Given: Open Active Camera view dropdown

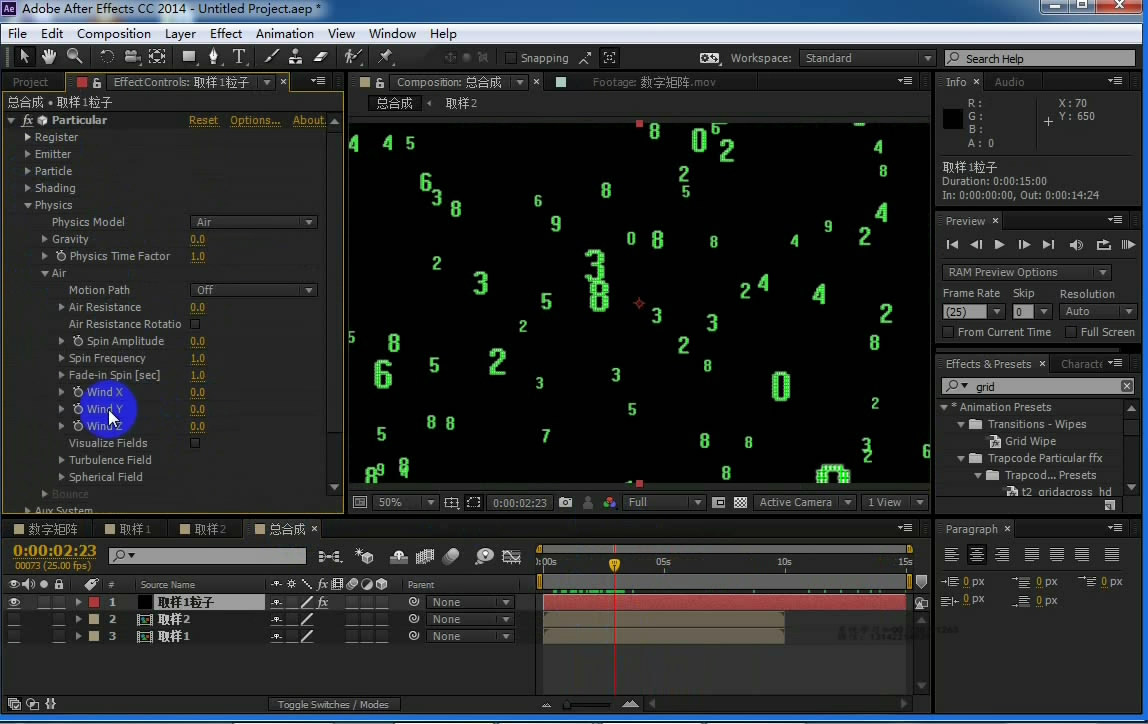Looking at the screenshot, I should [x=804, y=502].
